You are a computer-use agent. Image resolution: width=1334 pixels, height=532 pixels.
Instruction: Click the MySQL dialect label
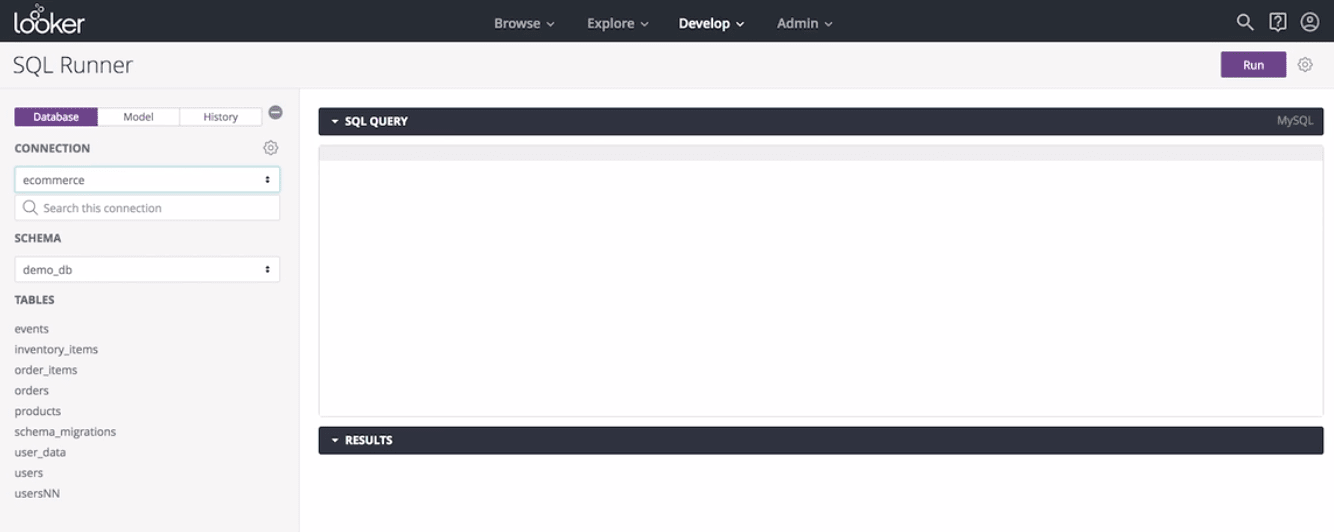point(1295,121)
